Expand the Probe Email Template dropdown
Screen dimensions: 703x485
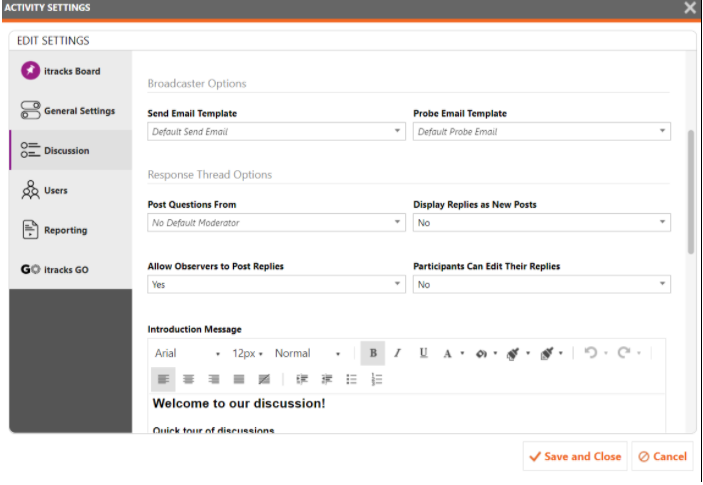(x=542, y=132)
